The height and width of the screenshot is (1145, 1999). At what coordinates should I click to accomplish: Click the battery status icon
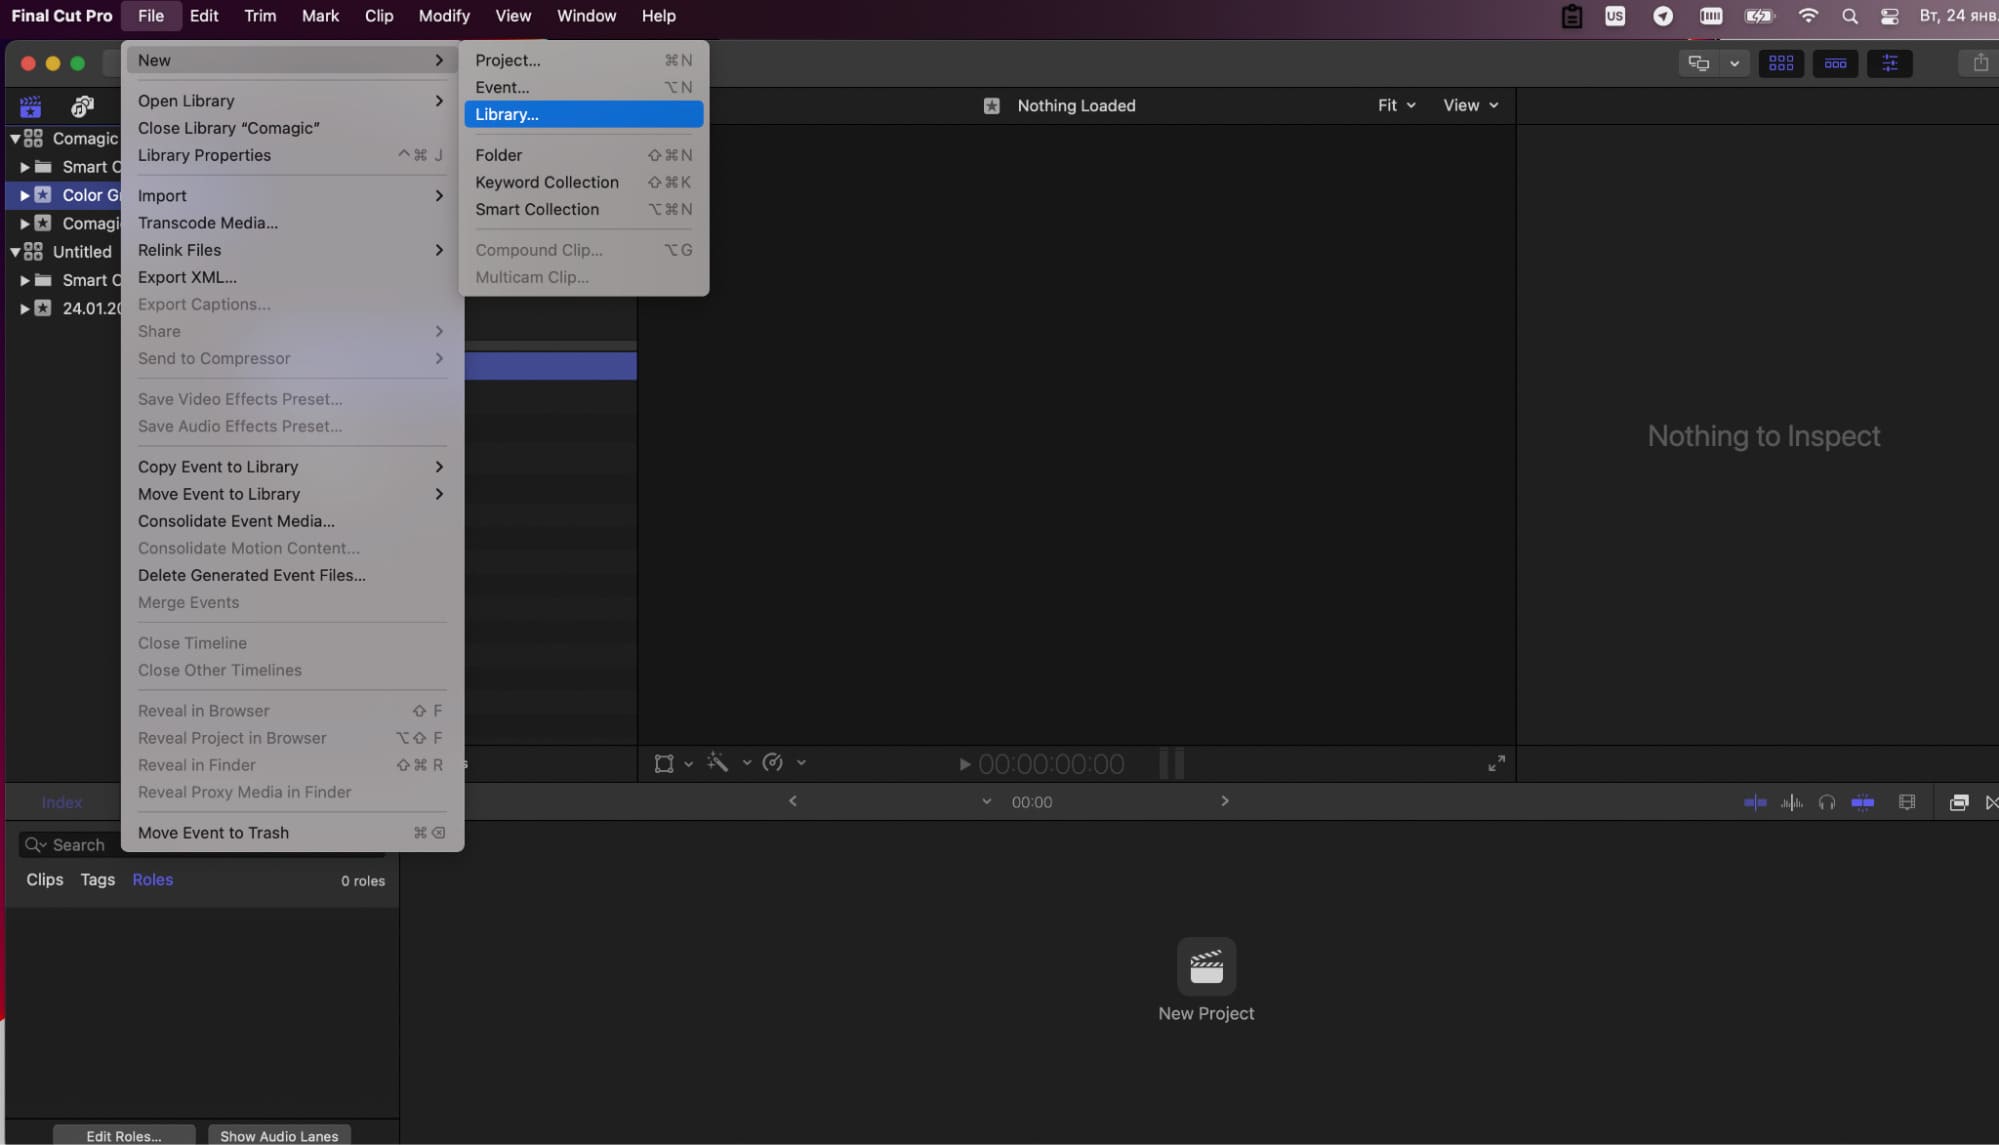tap(1759, 16)
